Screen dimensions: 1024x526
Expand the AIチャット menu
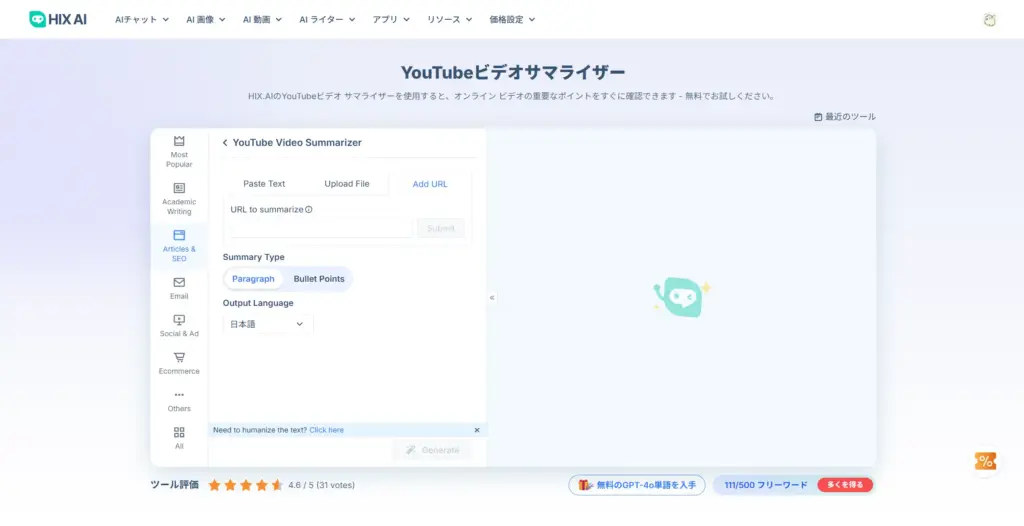pos(141,19)
